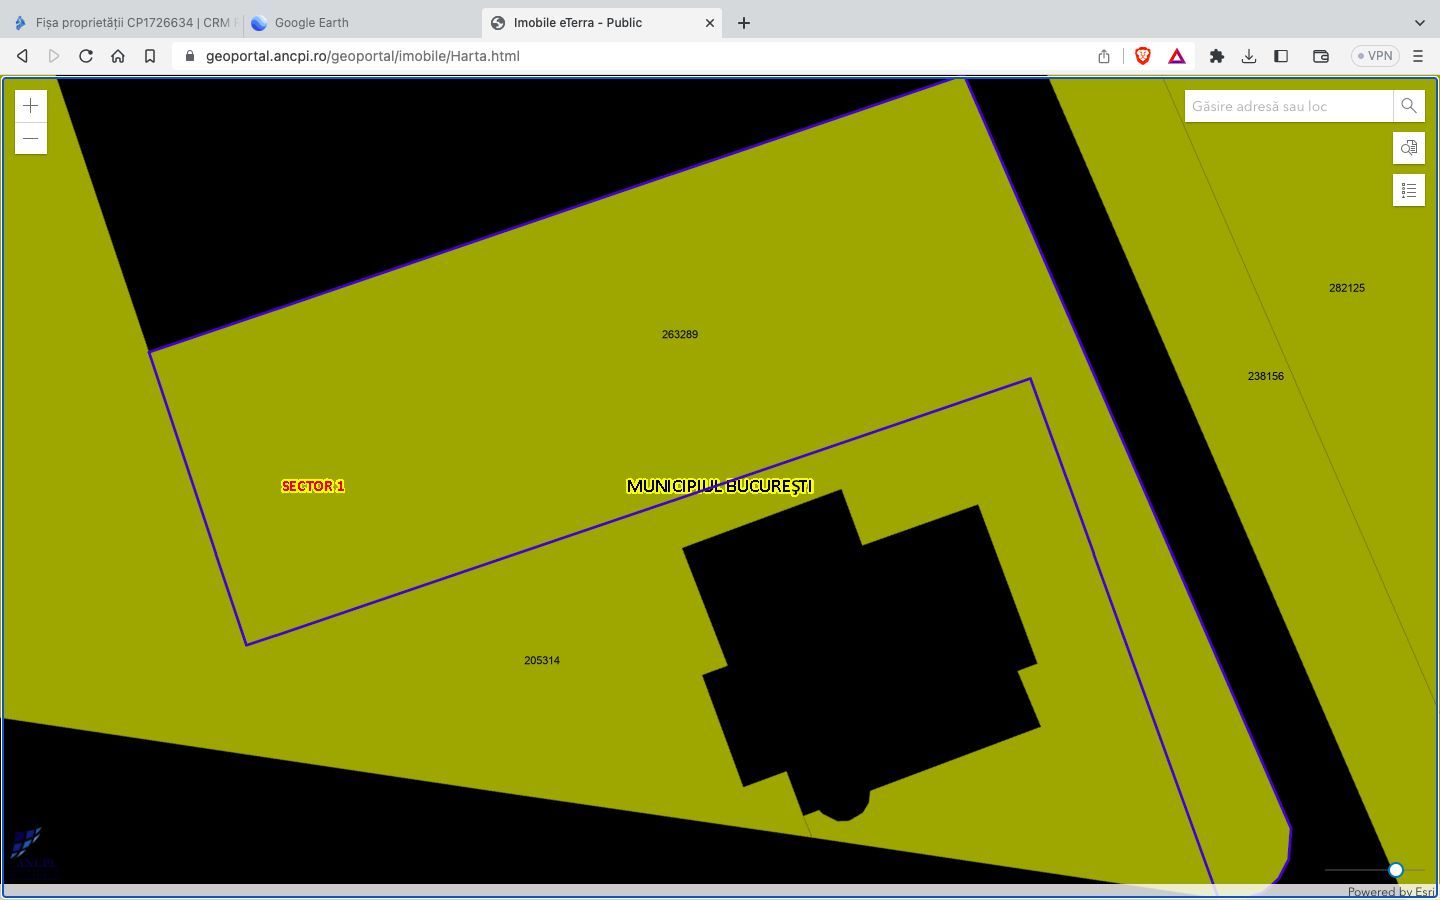Zoom out of the map
1440x900 pixels.
[x=31, y=138]
